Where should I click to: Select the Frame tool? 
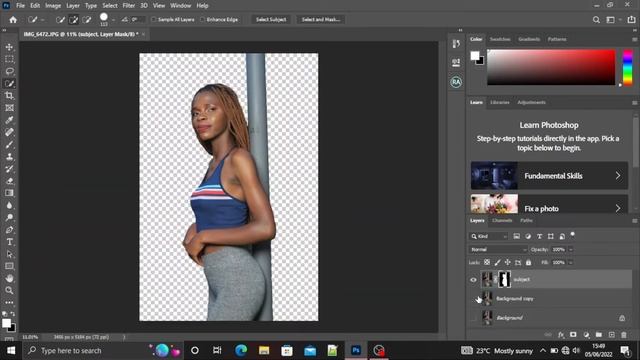tap(9, 108)
